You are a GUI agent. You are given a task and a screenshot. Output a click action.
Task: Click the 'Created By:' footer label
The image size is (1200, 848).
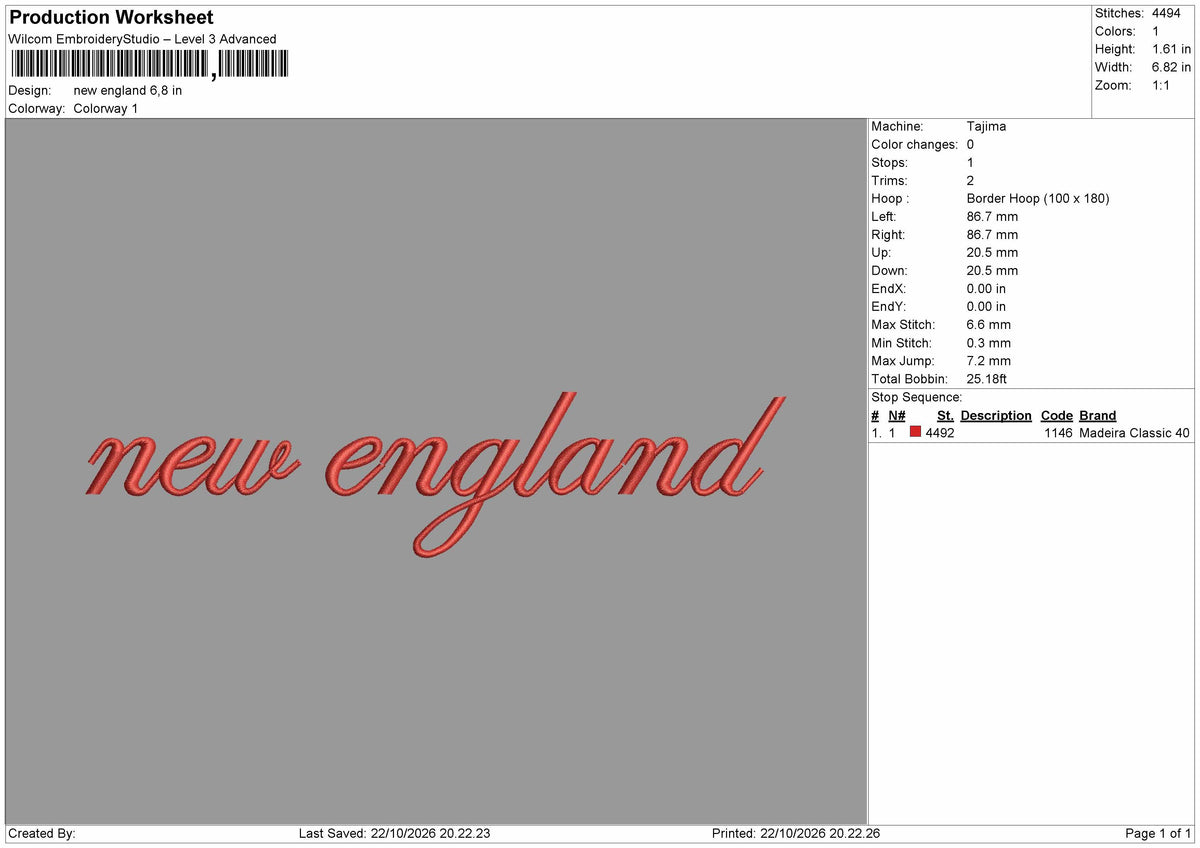click(42, 833)
